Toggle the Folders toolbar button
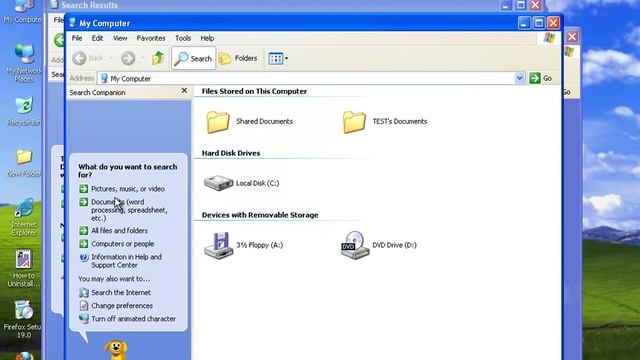640x360 pixels. point(238,58)
